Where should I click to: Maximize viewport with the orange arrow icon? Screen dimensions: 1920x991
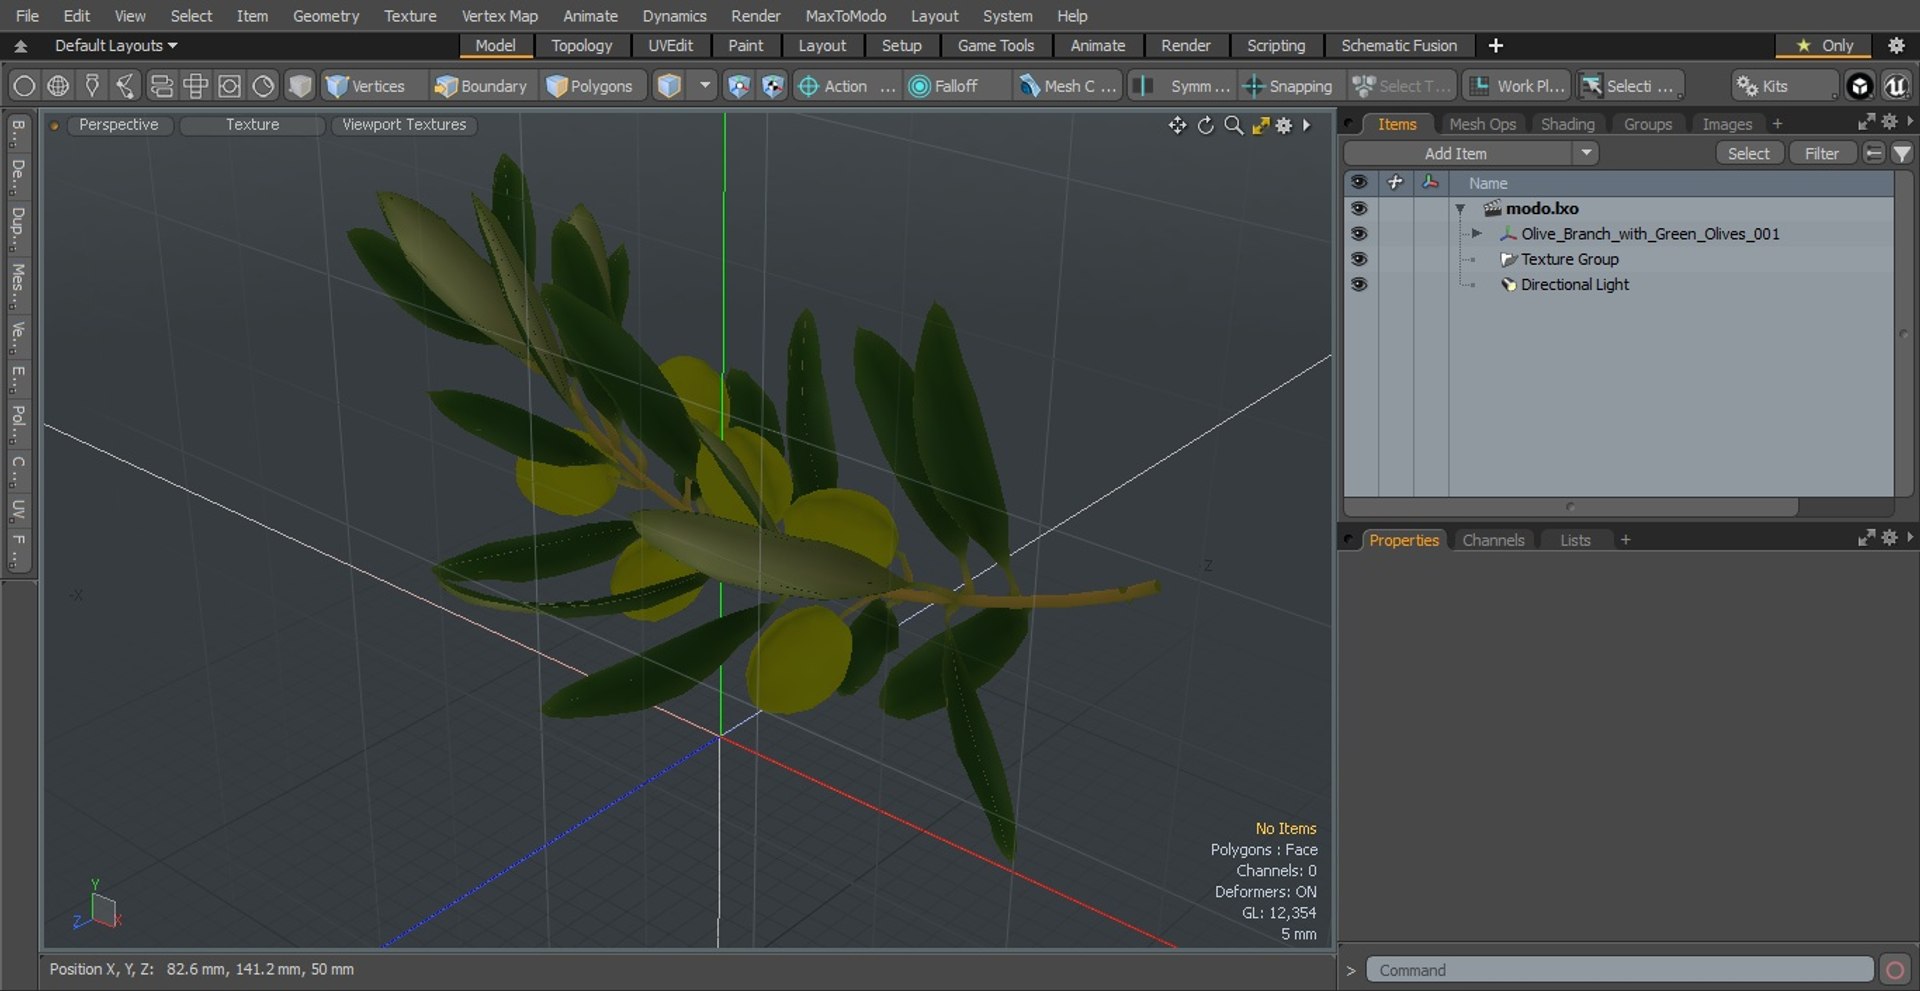pyautogui.click(x=1260, y=125)
